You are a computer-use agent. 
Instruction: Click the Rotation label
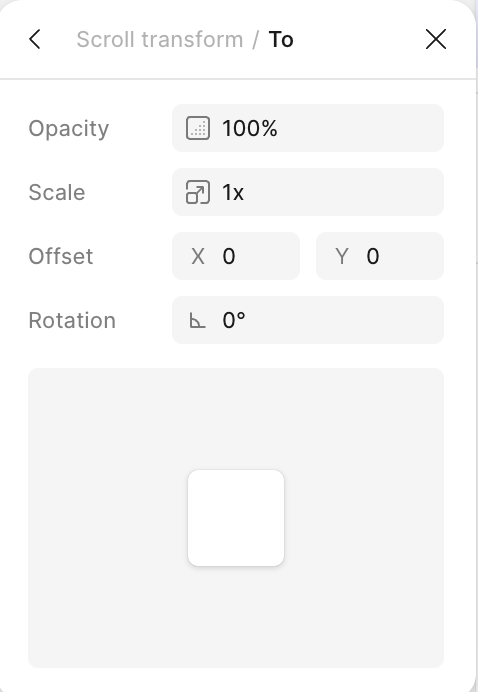72,320
